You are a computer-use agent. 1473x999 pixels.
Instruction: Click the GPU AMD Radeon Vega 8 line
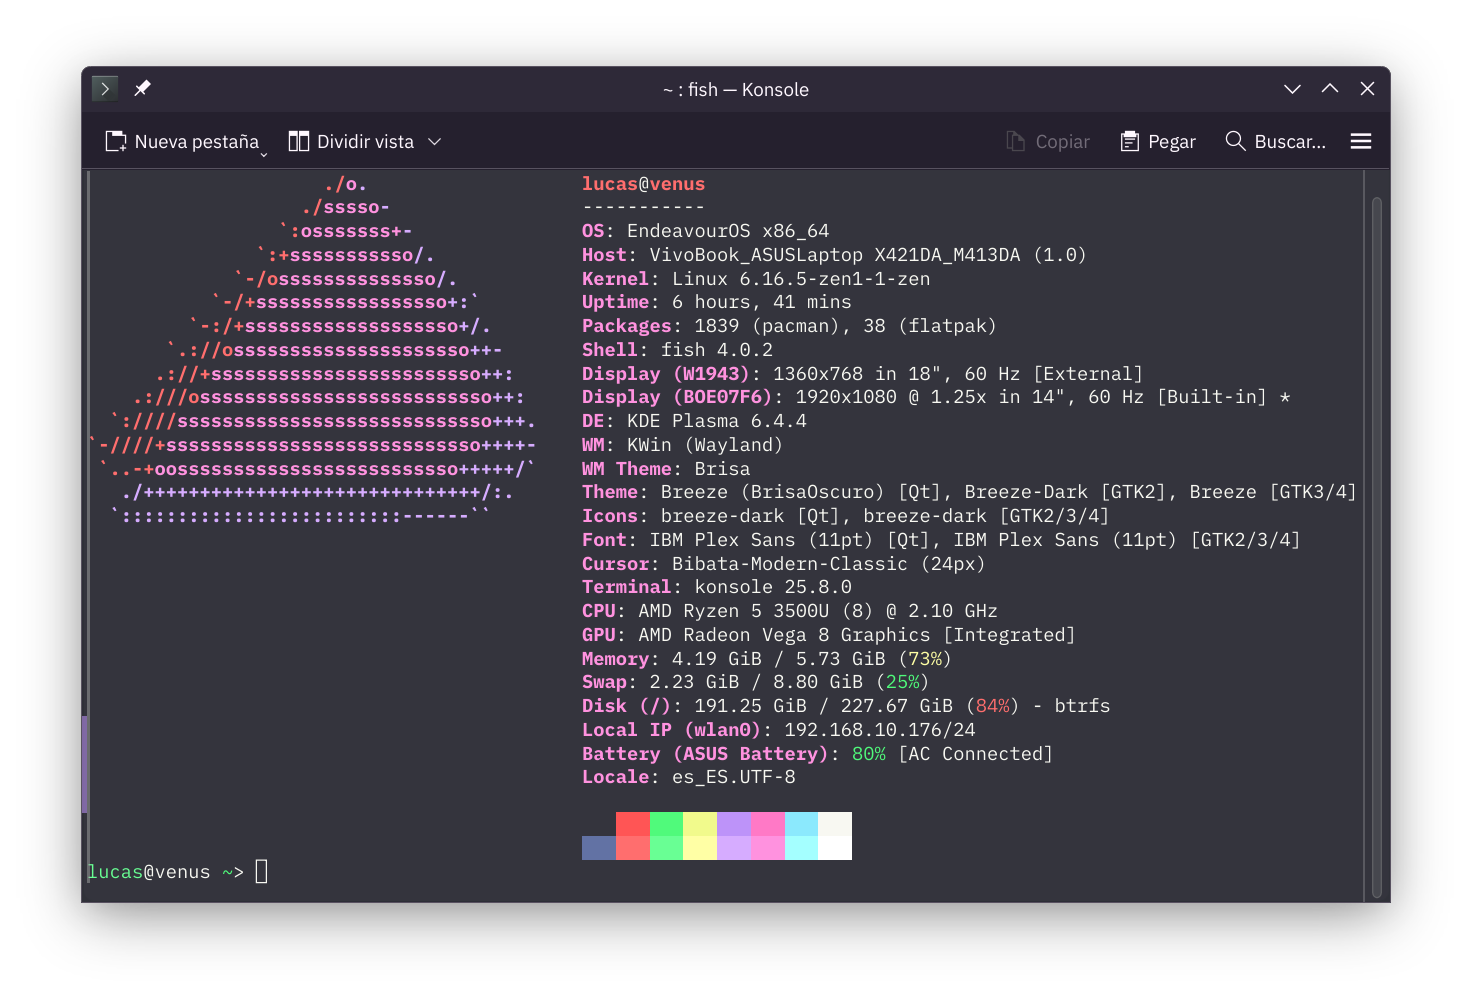click(x=828, y=635)
